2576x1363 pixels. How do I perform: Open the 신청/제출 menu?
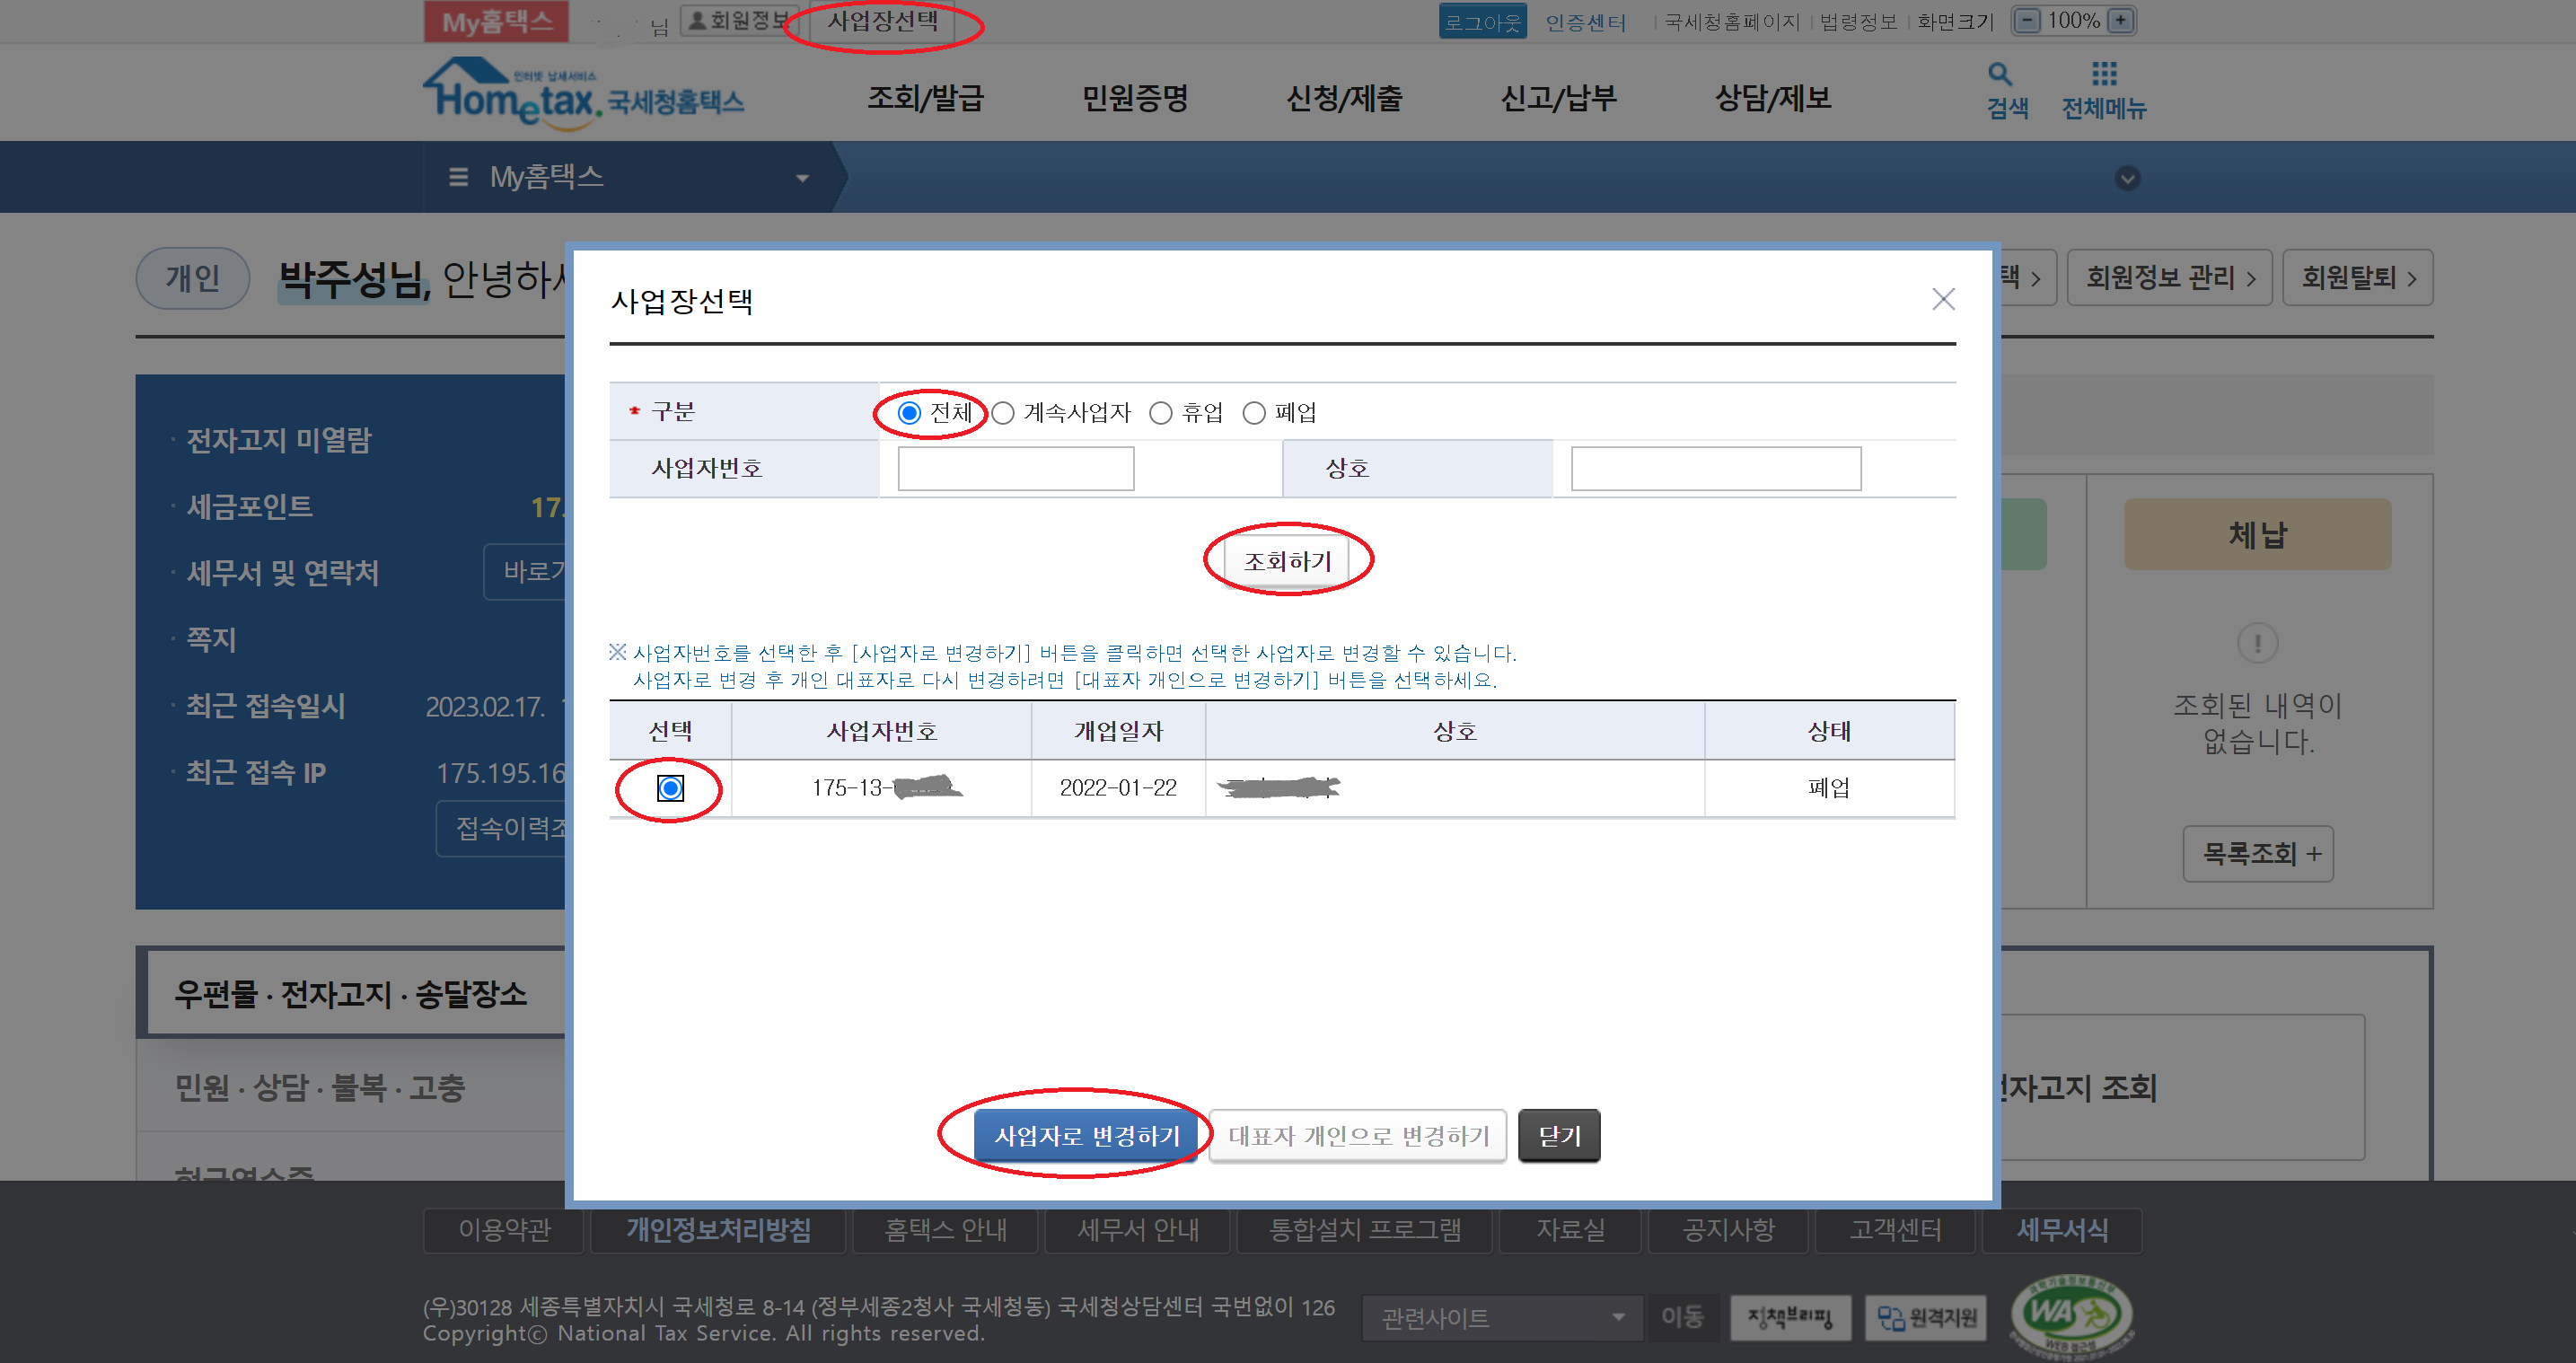(1344, 98)
